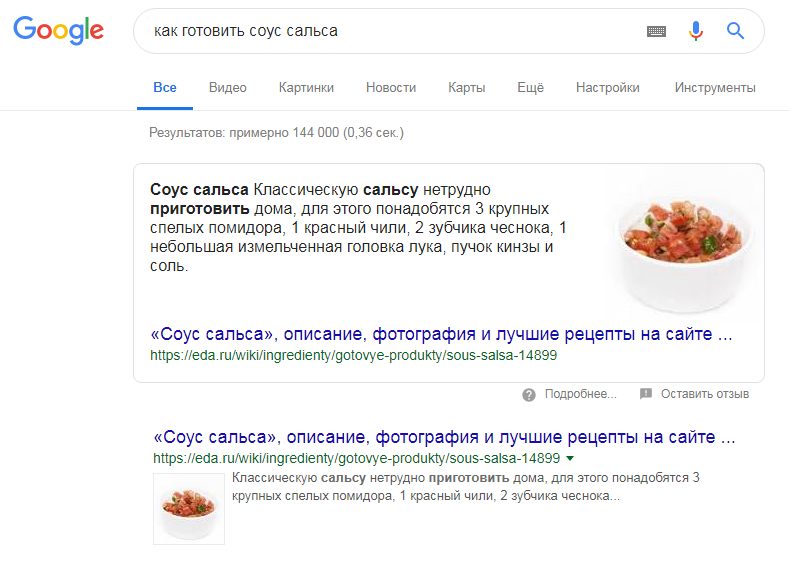The image size is (789, 565).
Task: Click the Подробнее link
Action: (x=580, y=394)
